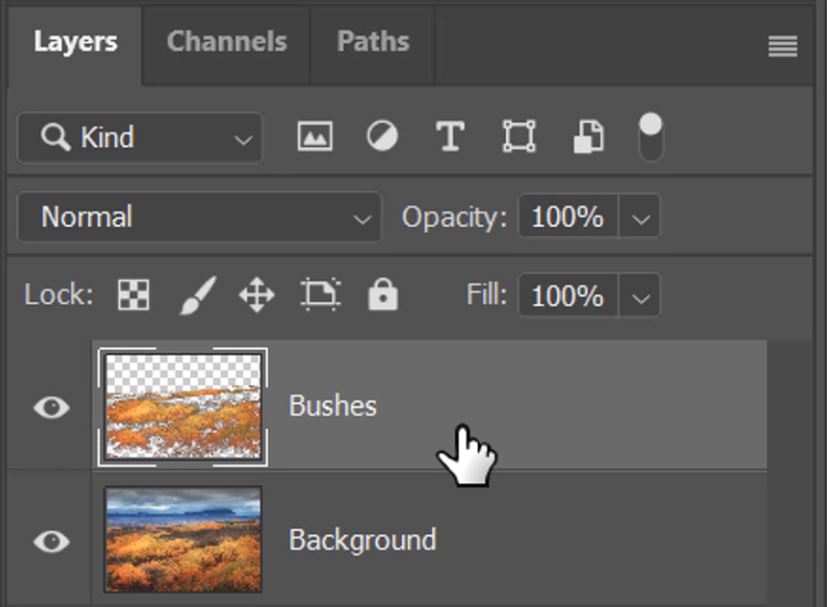827x607 pixels.
Task: Click the Bushes layer thumbnail
Action: point(183,406)
